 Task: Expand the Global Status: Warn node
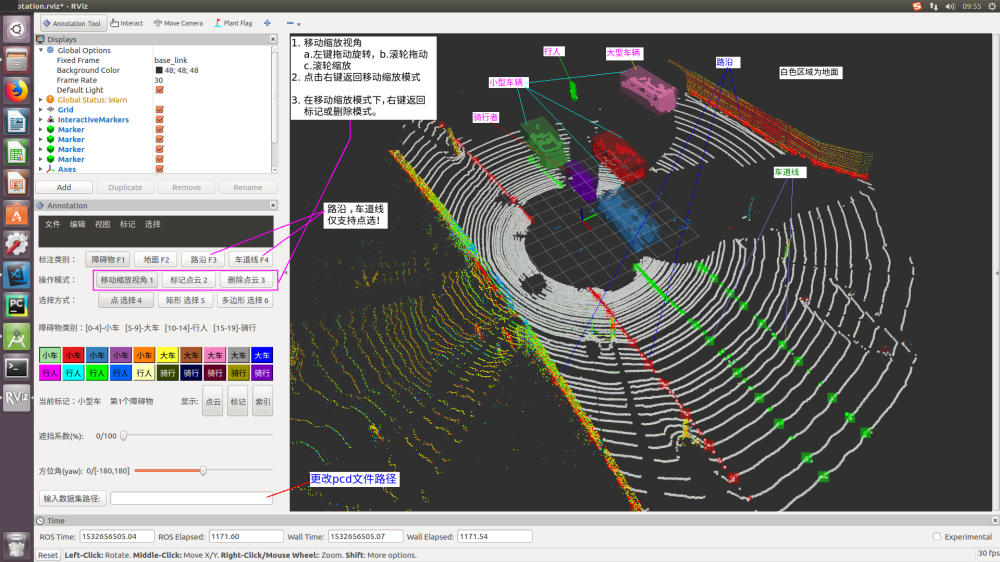click(41, 100)
